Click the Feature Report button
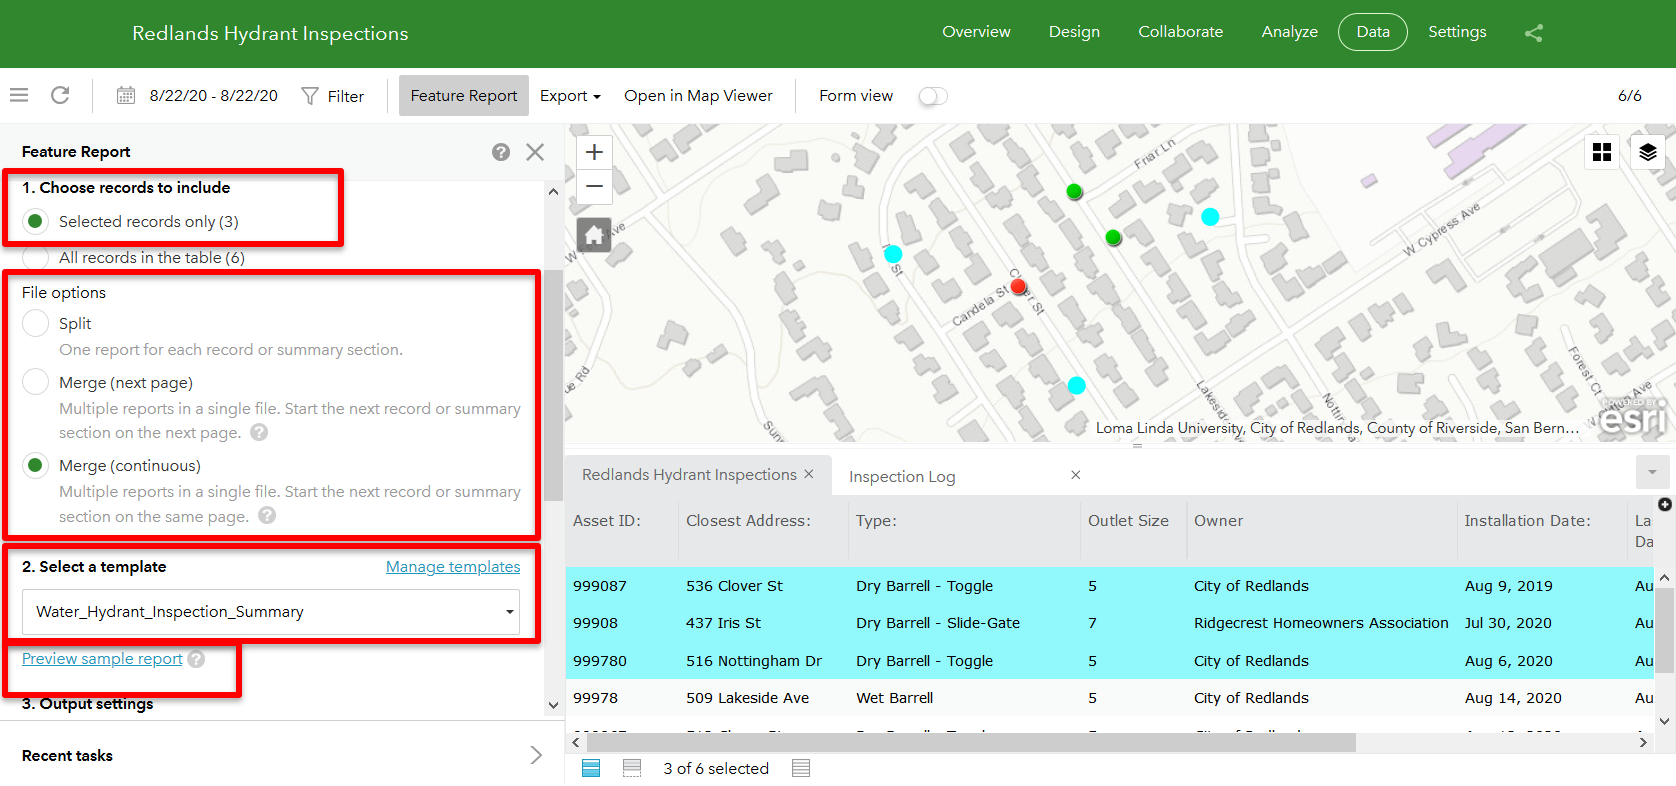Image resolution: width=1676 pixels, height=786 pixels. click(x=464, y=96)
